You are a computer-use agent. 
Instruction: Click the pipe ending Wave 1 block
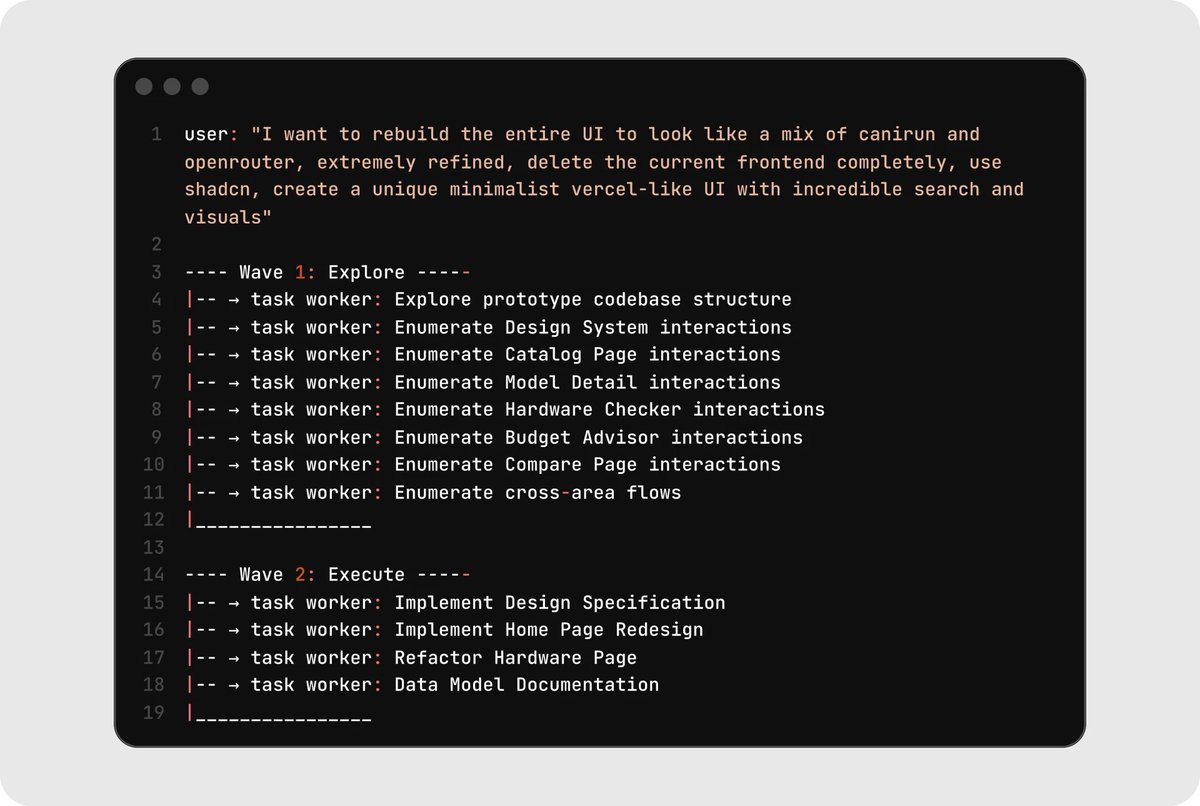190,520
